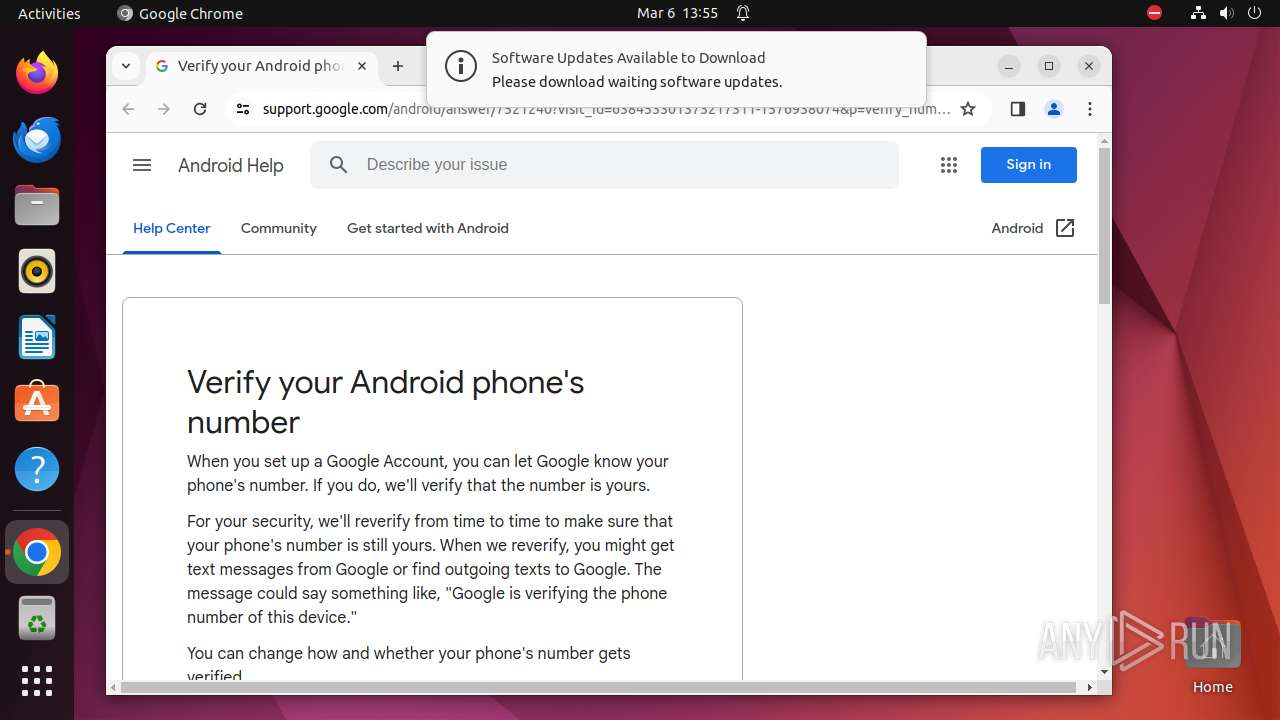Screen dimensions: 1280x720
Task: Open the Chrome profile avatar
Action: pyautogui.click(x=1054, y=109)
